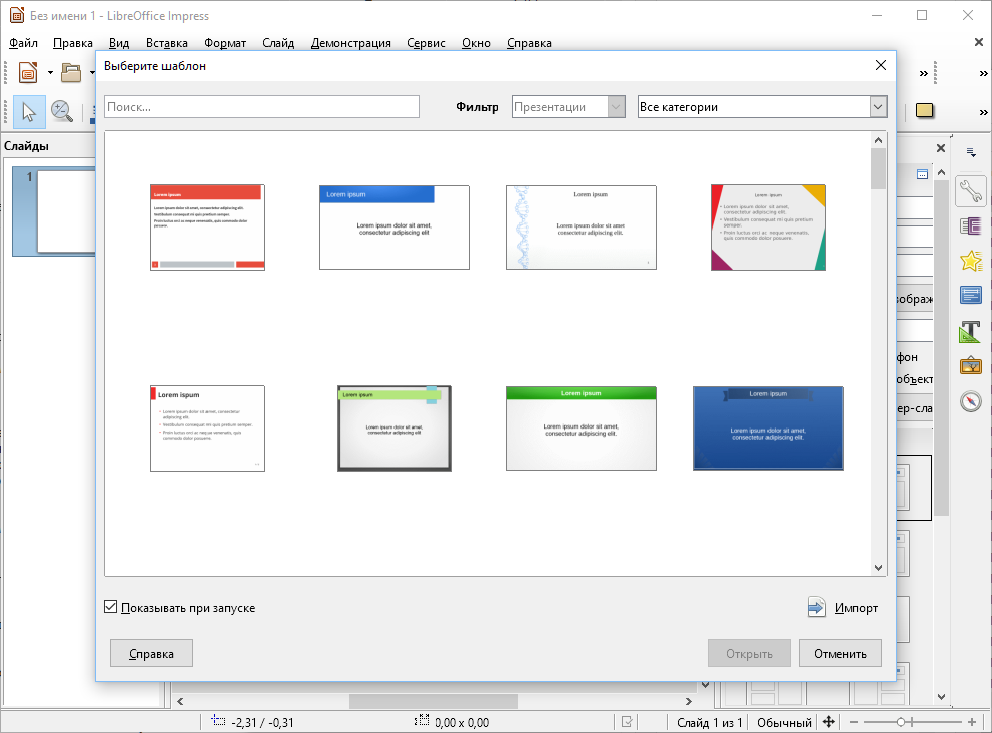Open the Styles sidebar panel icon
The width and height of the screenshot is (992, 733).
coord(971,331)
